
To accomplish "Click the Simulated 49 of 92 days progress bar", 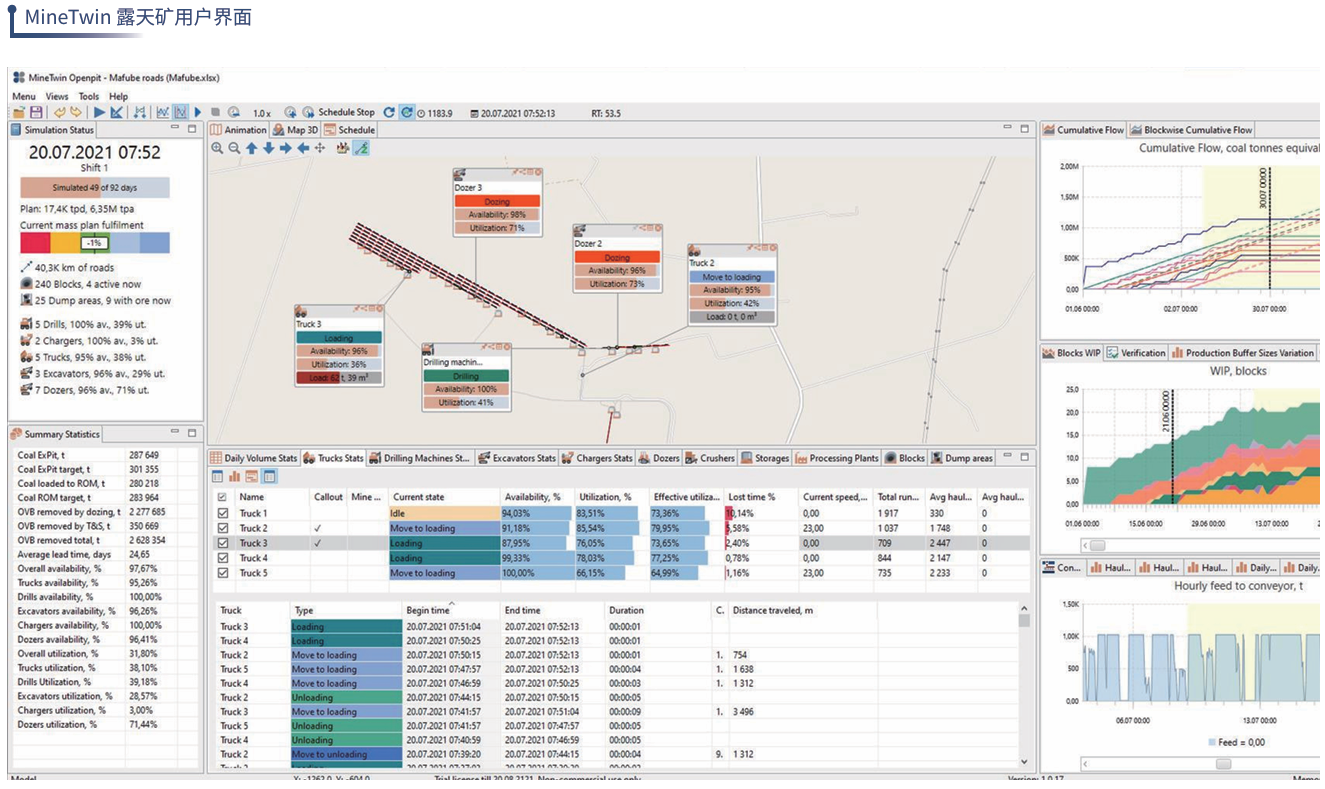I will coord(95,188).
